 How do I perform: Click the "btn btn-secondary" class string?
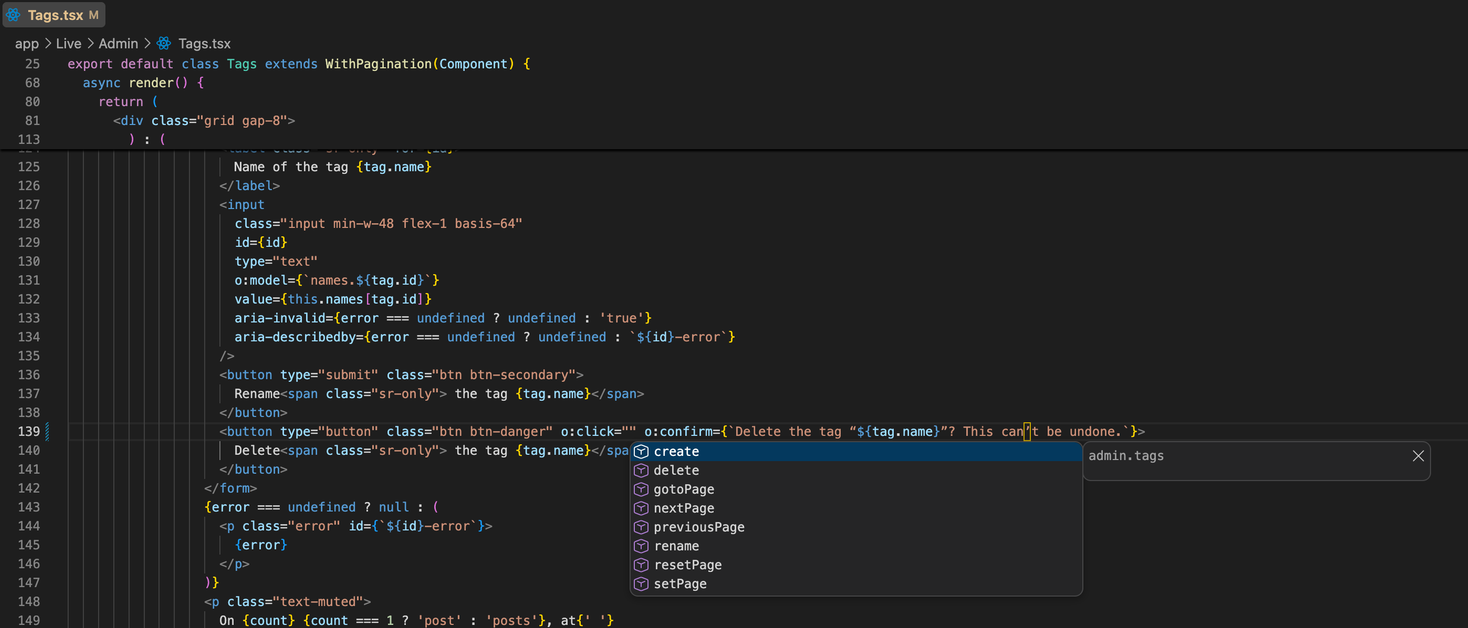pos(502,376)
